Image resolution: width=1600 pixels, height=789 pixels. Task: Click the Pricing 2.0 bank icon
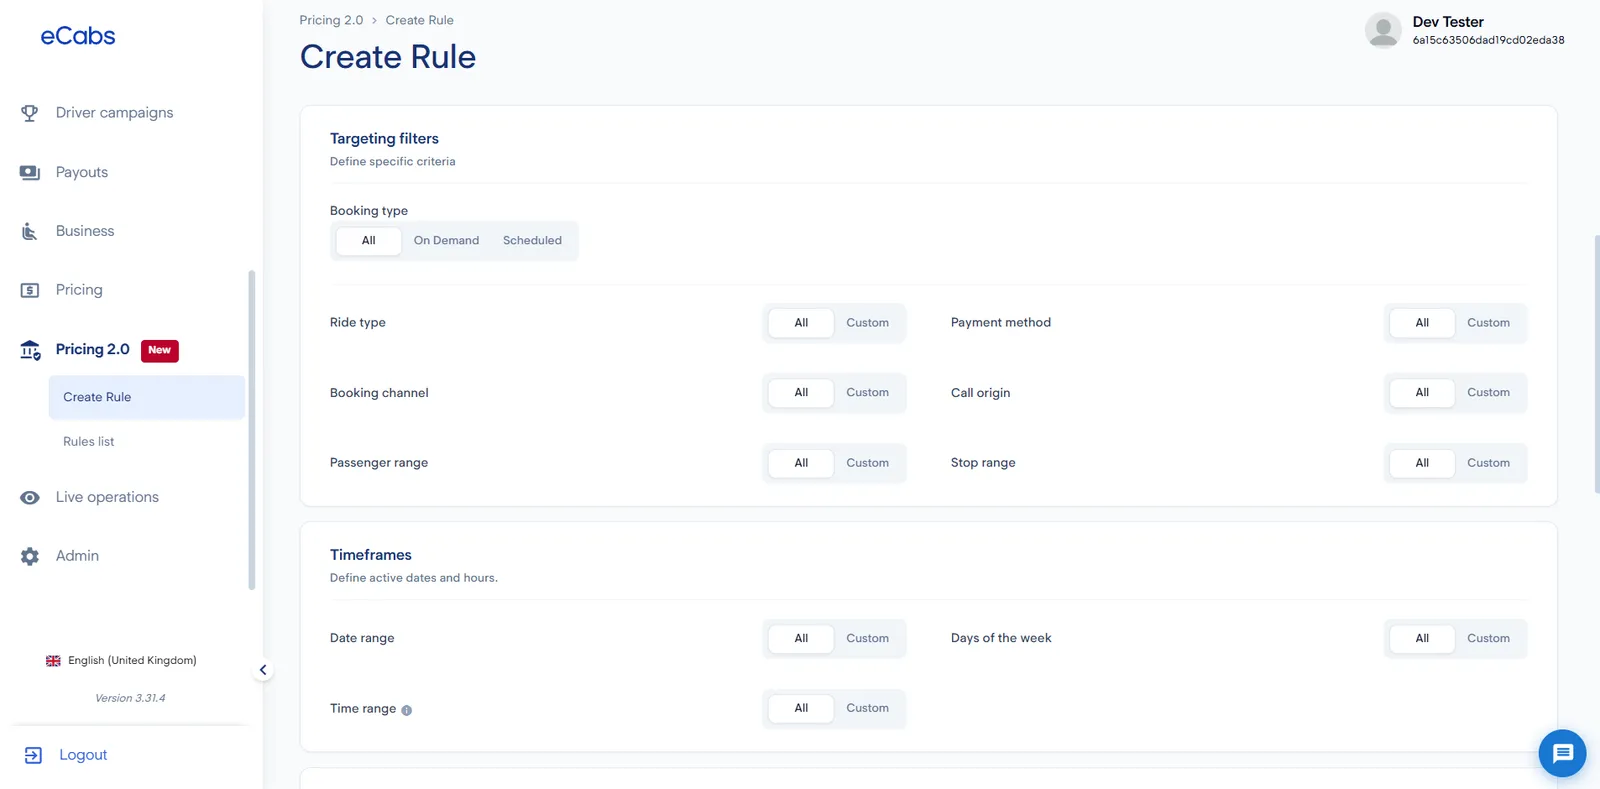(x=30, y=350)
